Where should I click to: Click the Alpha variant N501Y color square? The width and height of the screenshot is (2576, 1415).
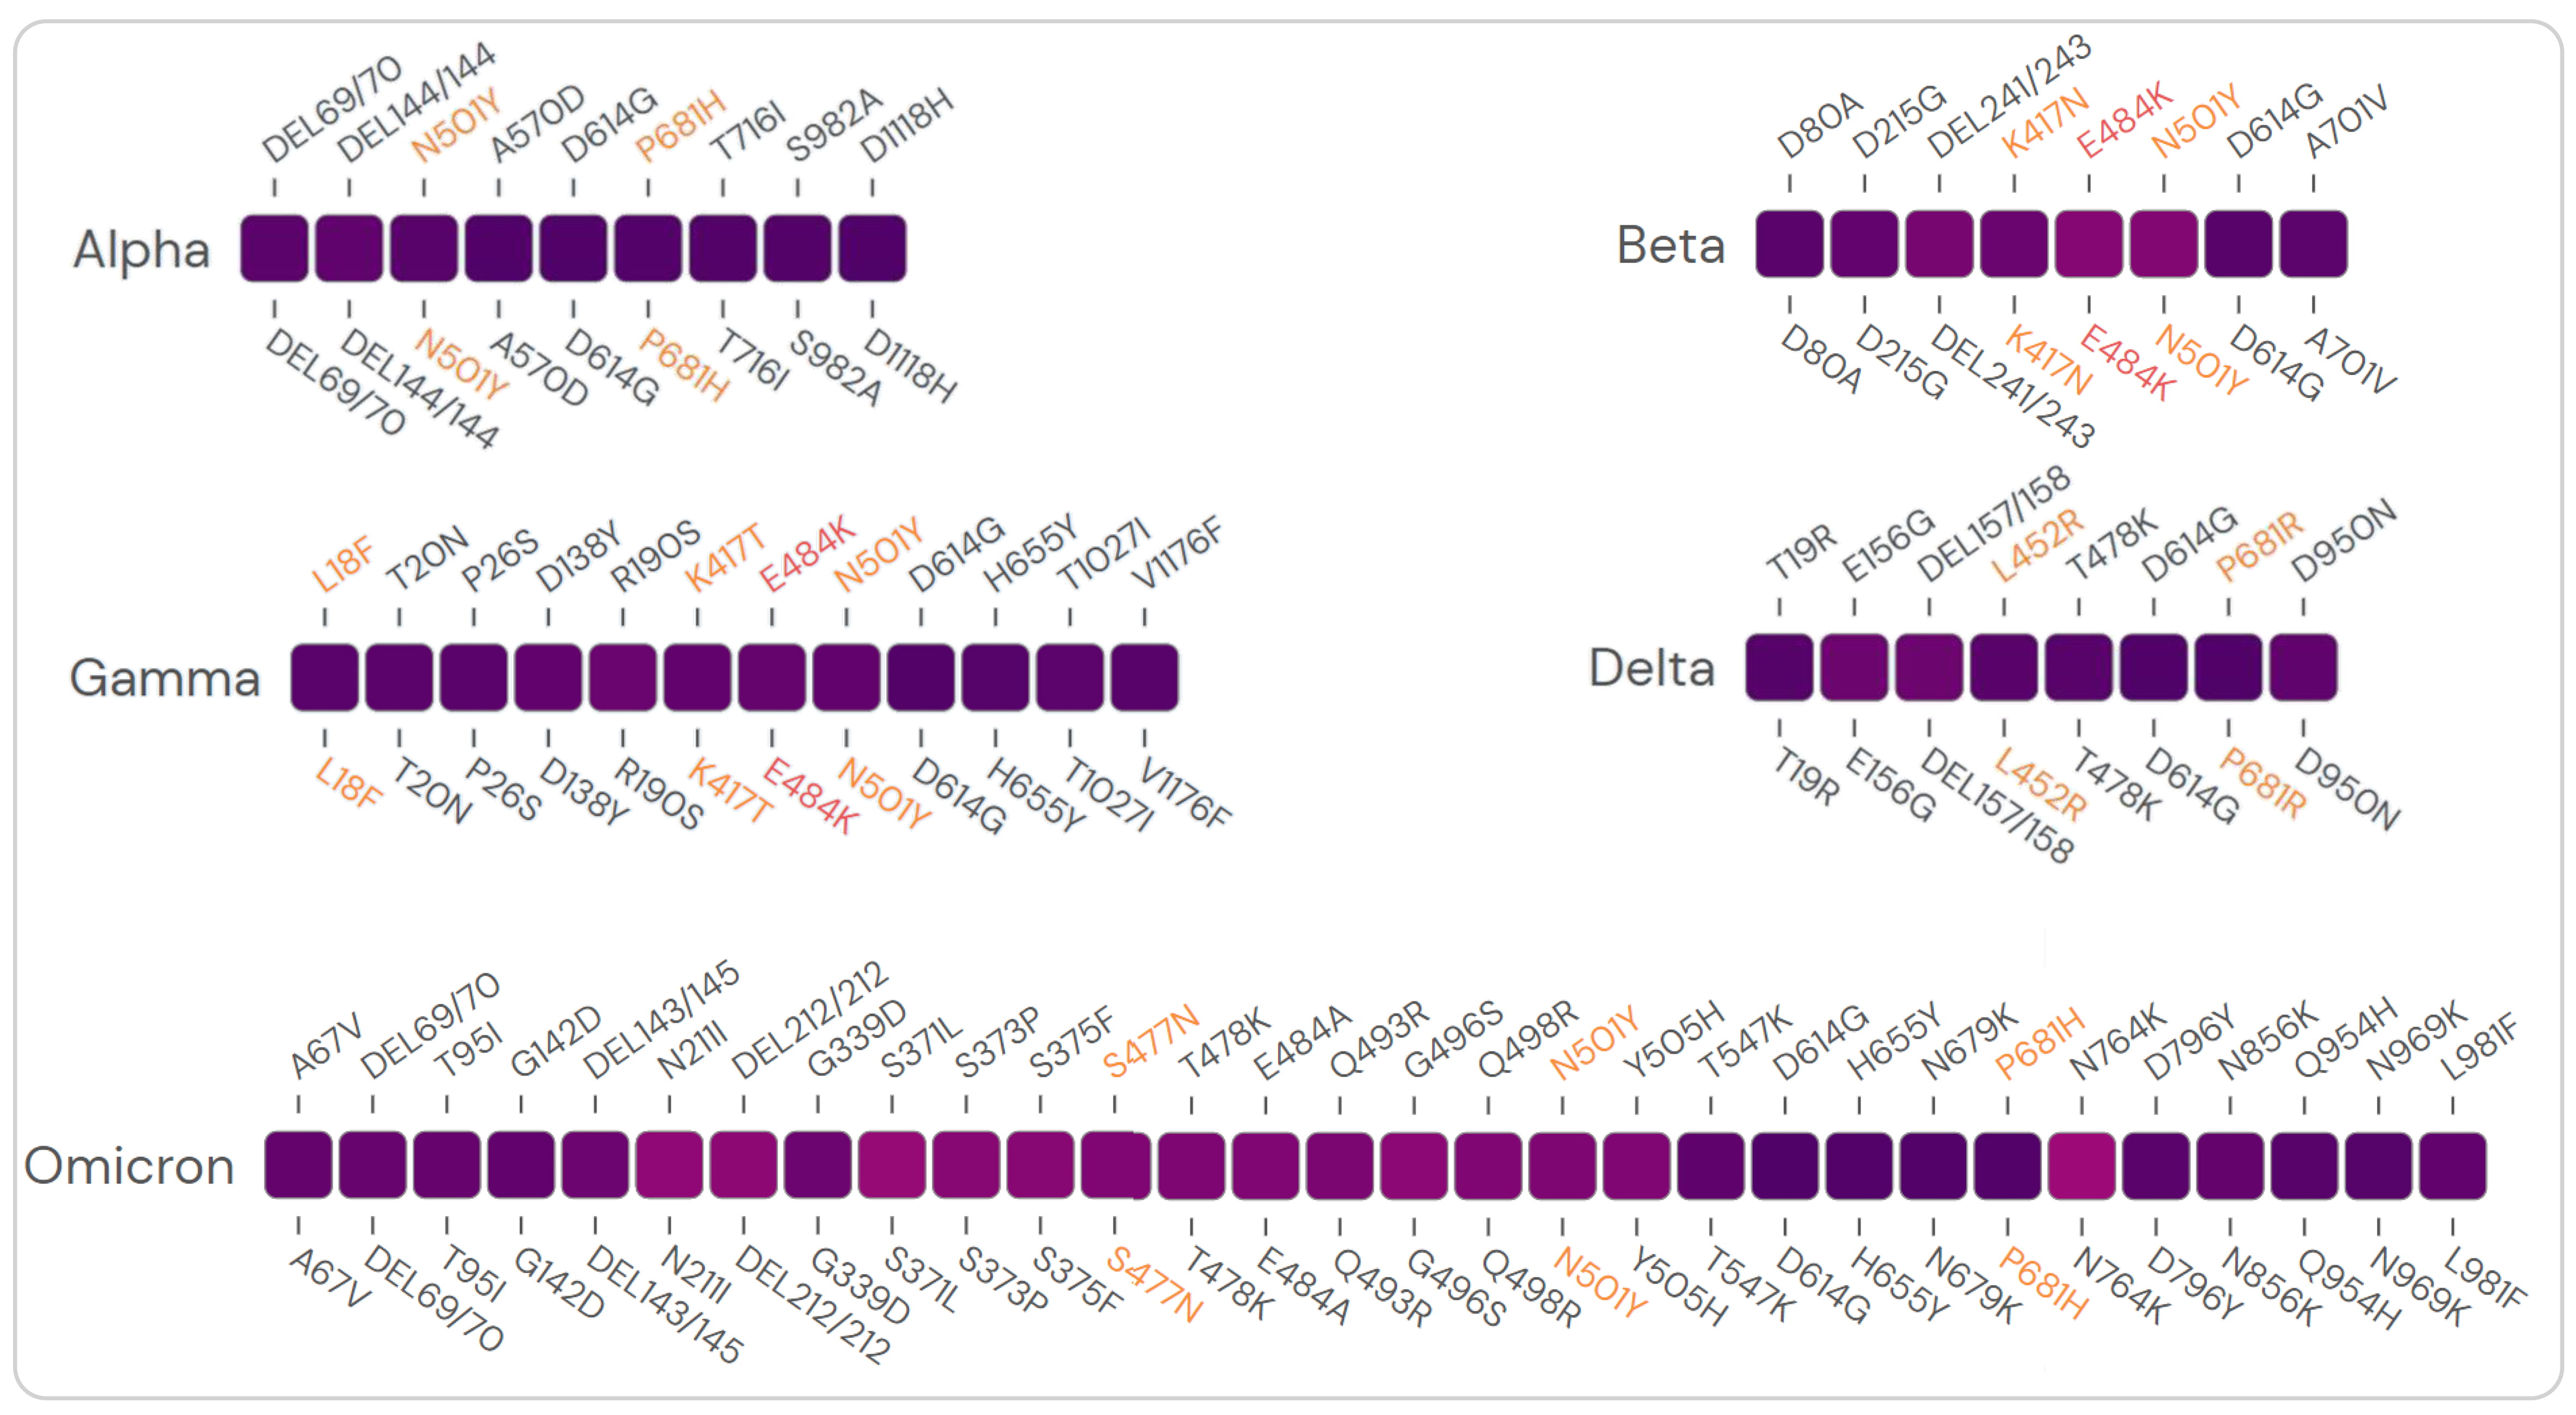[424, 248]
